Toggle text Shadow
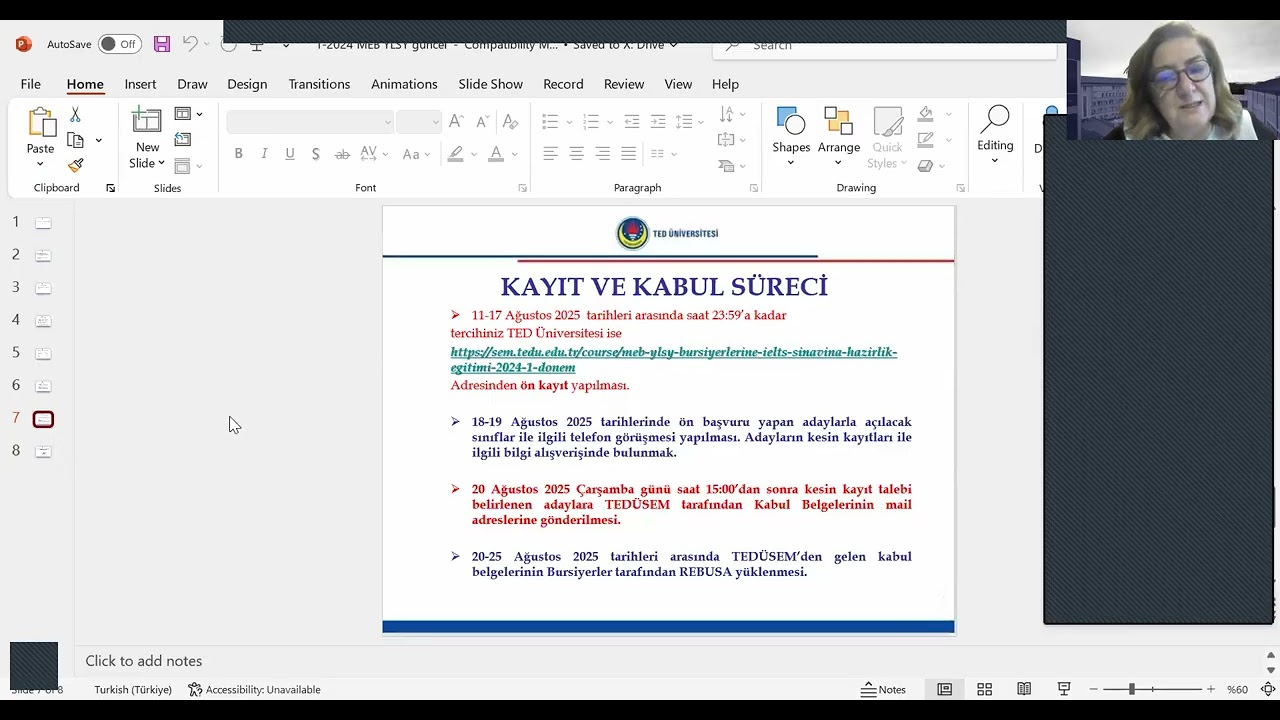Viewport: 1280px width, 720px height. click(x=316, y=154)
